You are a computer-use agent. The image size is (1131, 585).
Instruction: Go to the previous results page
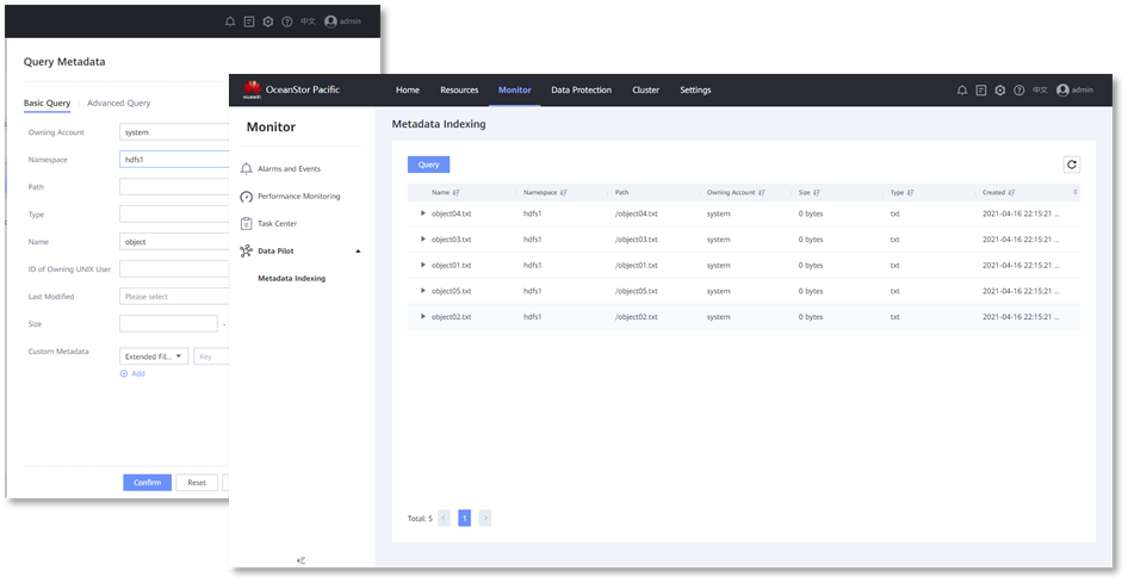(444, 518)
